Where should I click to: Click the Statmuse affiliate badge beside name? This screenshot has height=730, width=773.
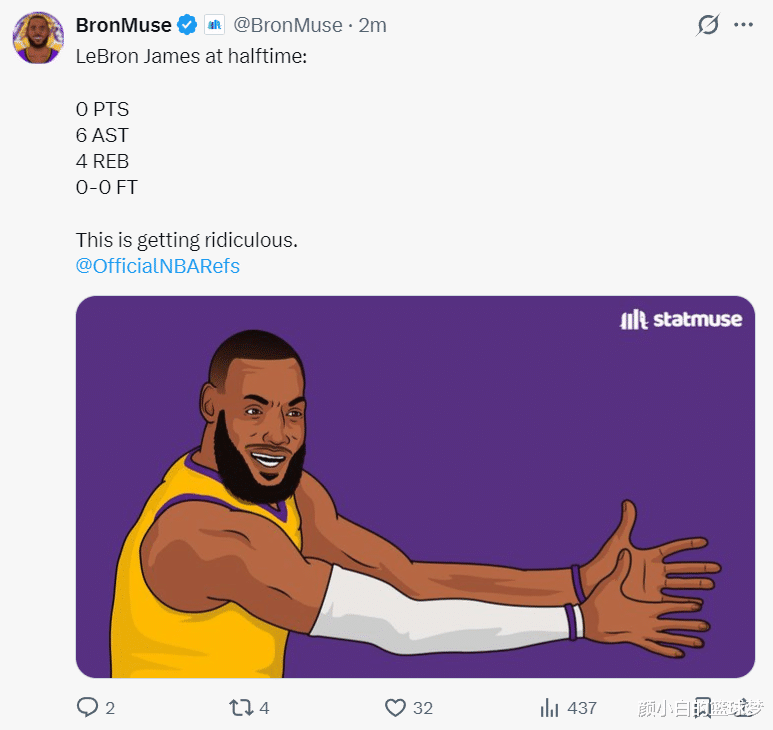215,25
